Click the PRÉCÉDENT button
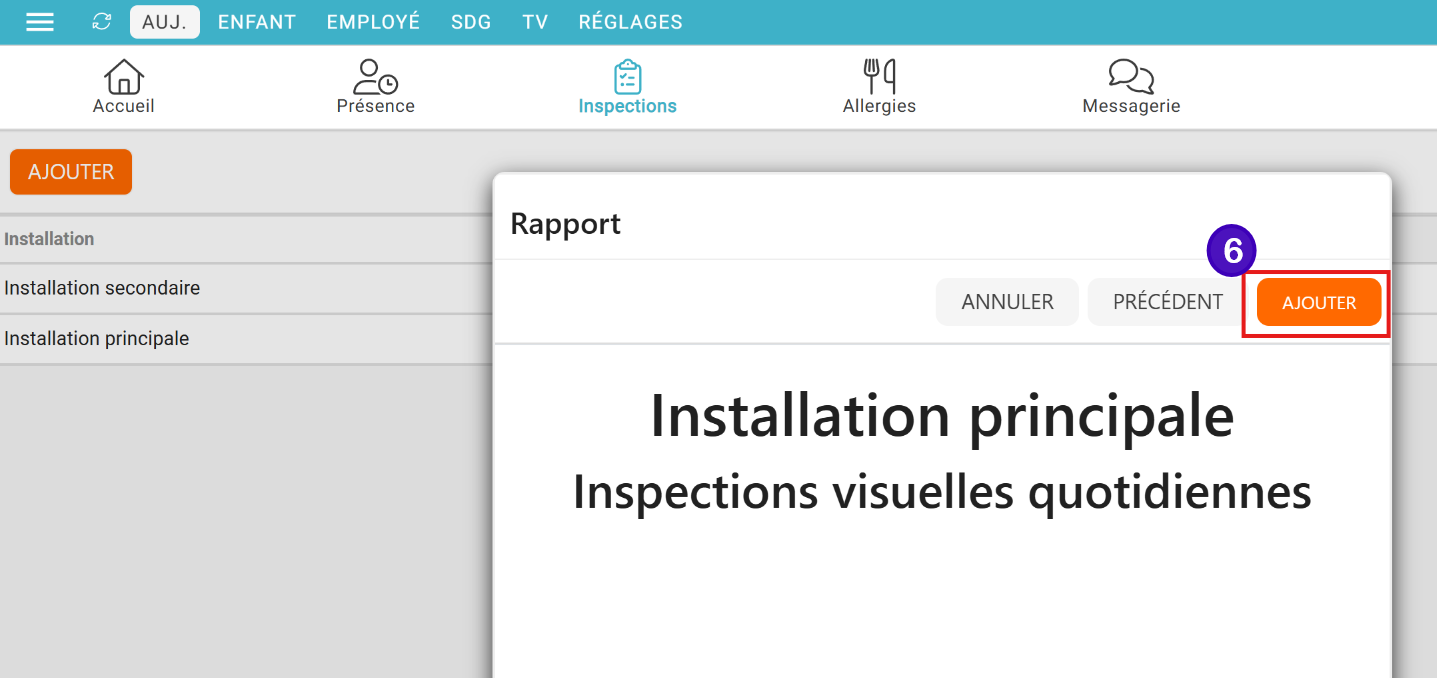This screenshot has height=678, width=1437. 1167,302
